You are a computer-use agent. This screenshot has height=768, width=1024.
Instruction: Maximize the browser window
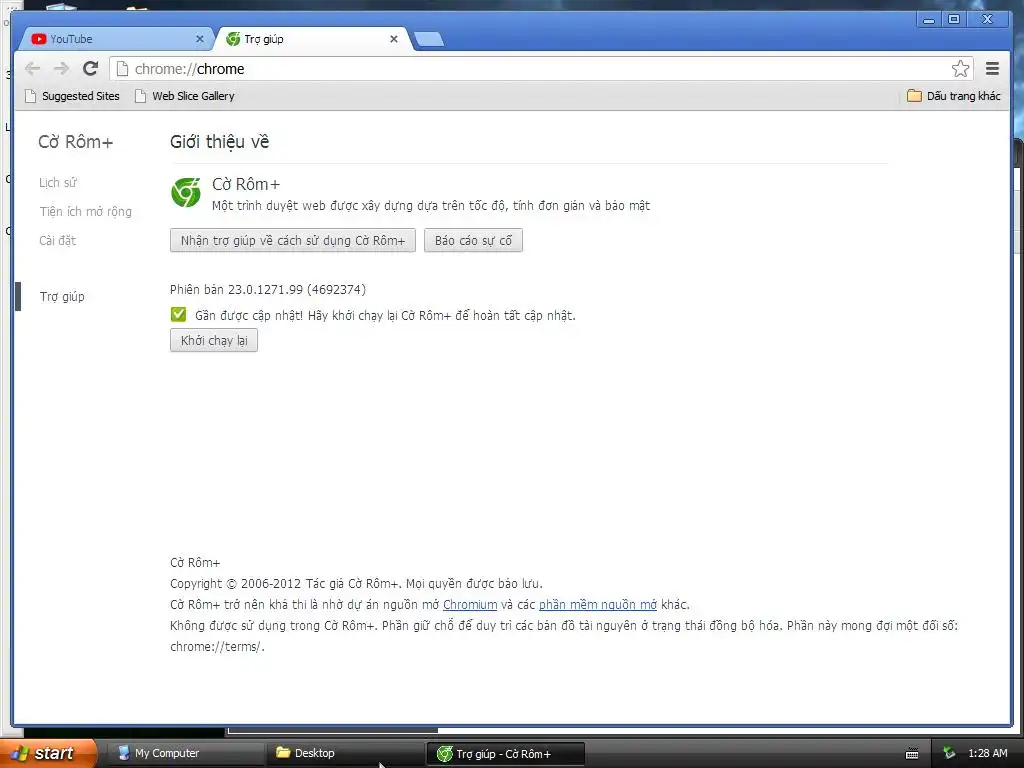[x=954, y=20]
